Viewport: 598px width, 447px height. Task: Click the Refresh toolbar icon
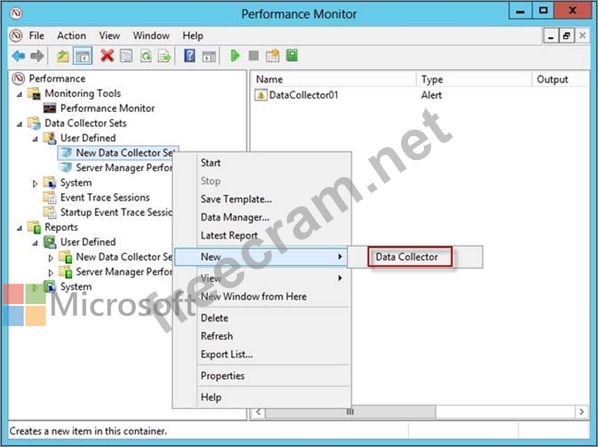146,56
